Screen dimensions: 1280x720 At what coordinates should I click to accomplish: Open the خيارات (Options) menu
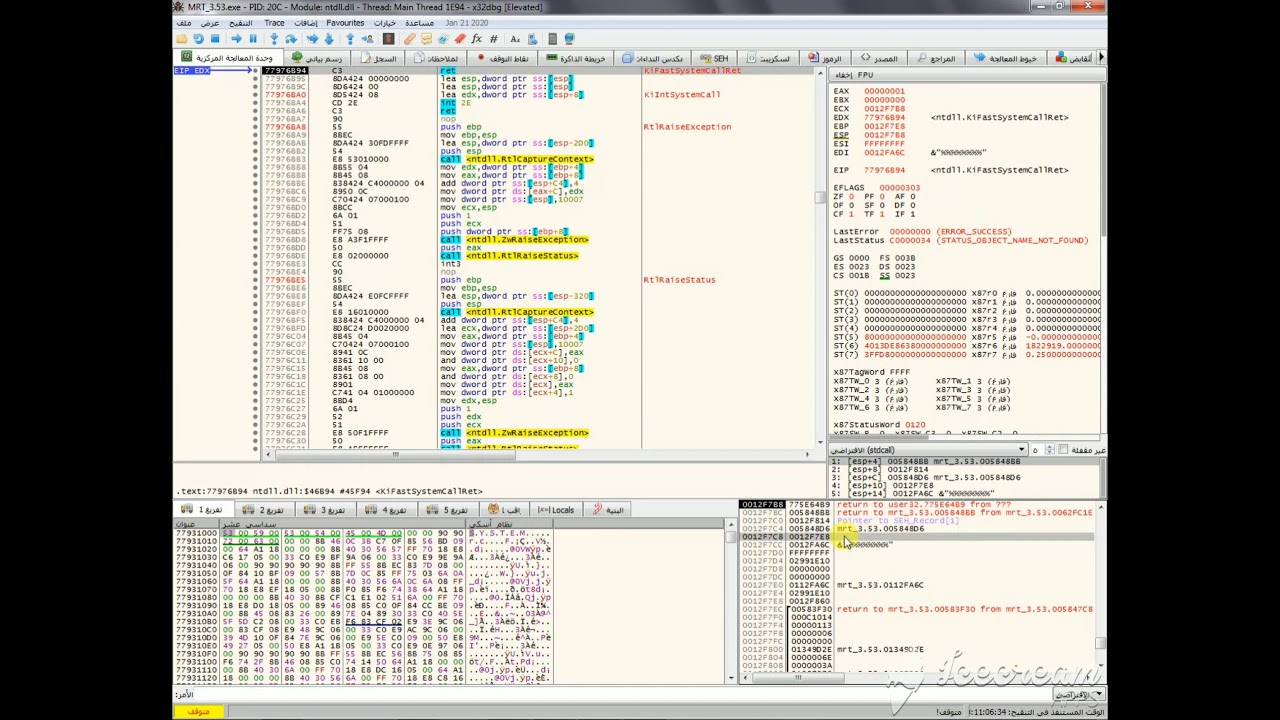tap(385, 23)
